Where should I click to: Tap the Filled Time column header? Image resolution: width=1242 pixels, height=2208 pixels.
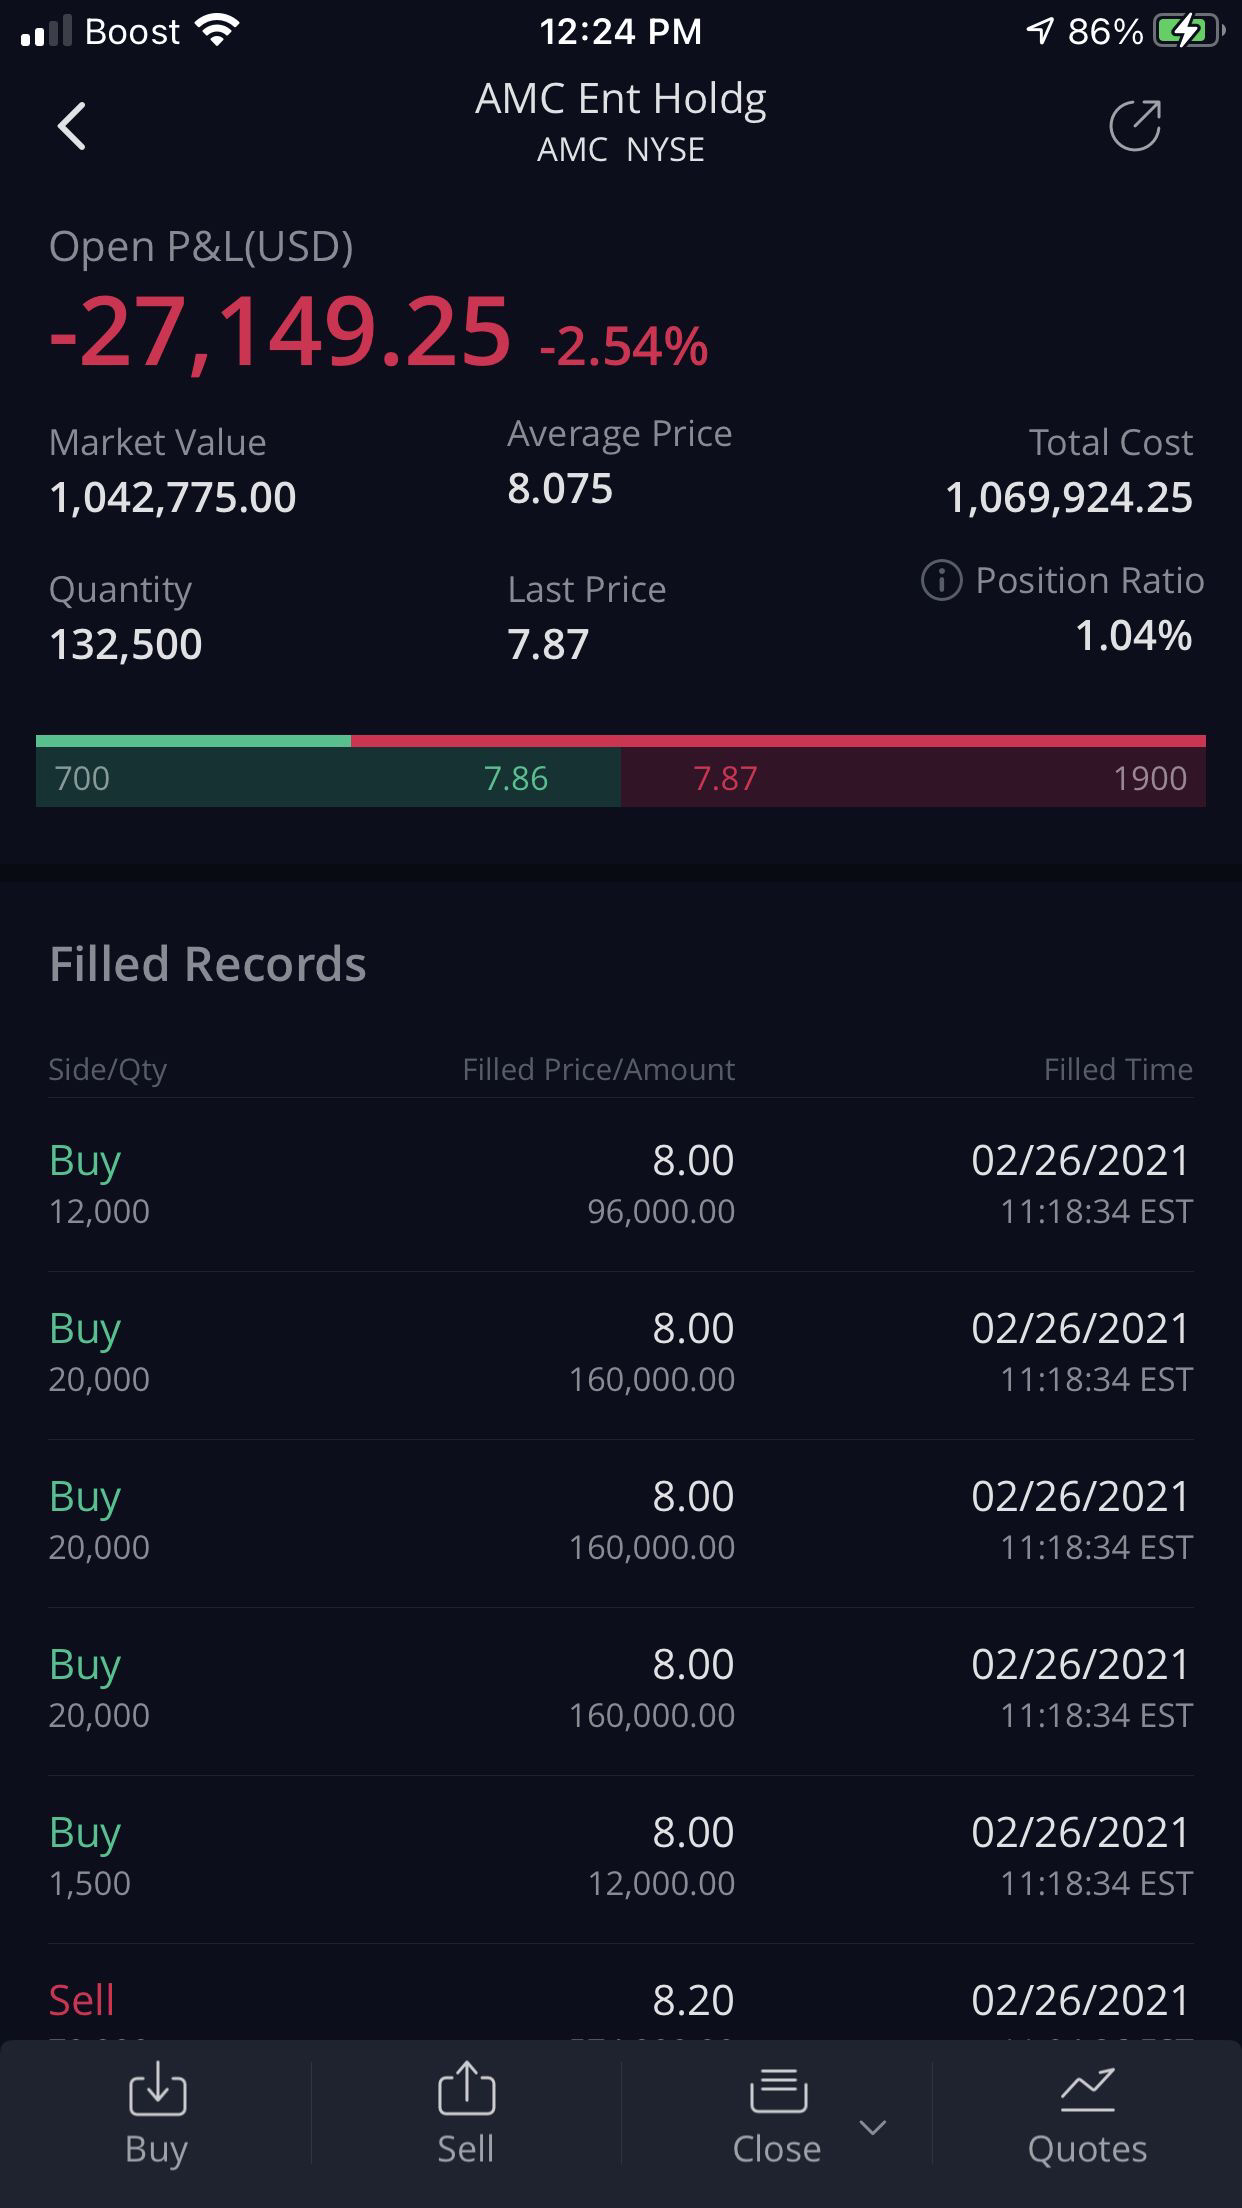tap(1117, 1070)
